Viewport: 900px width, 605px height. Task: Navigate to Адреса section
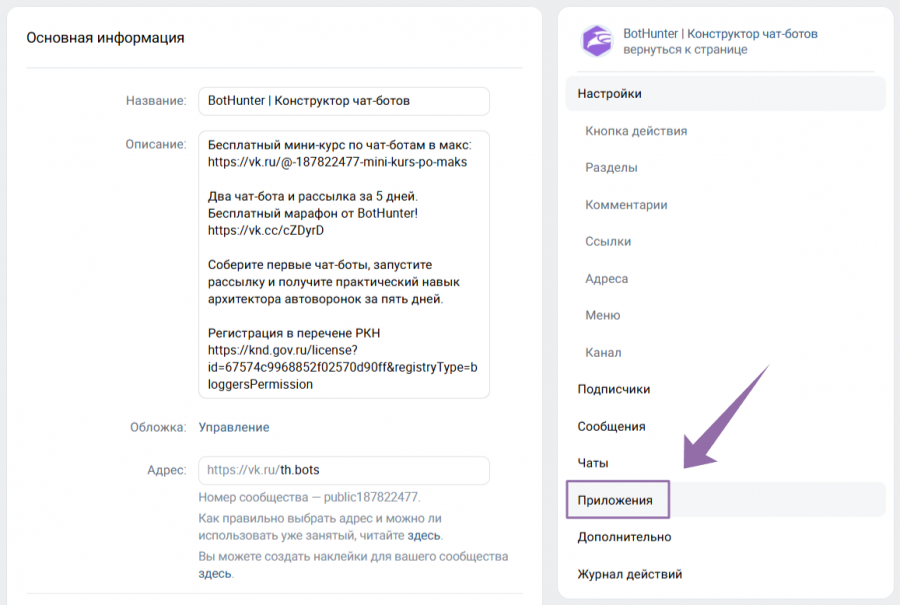[x=607, y=279]
